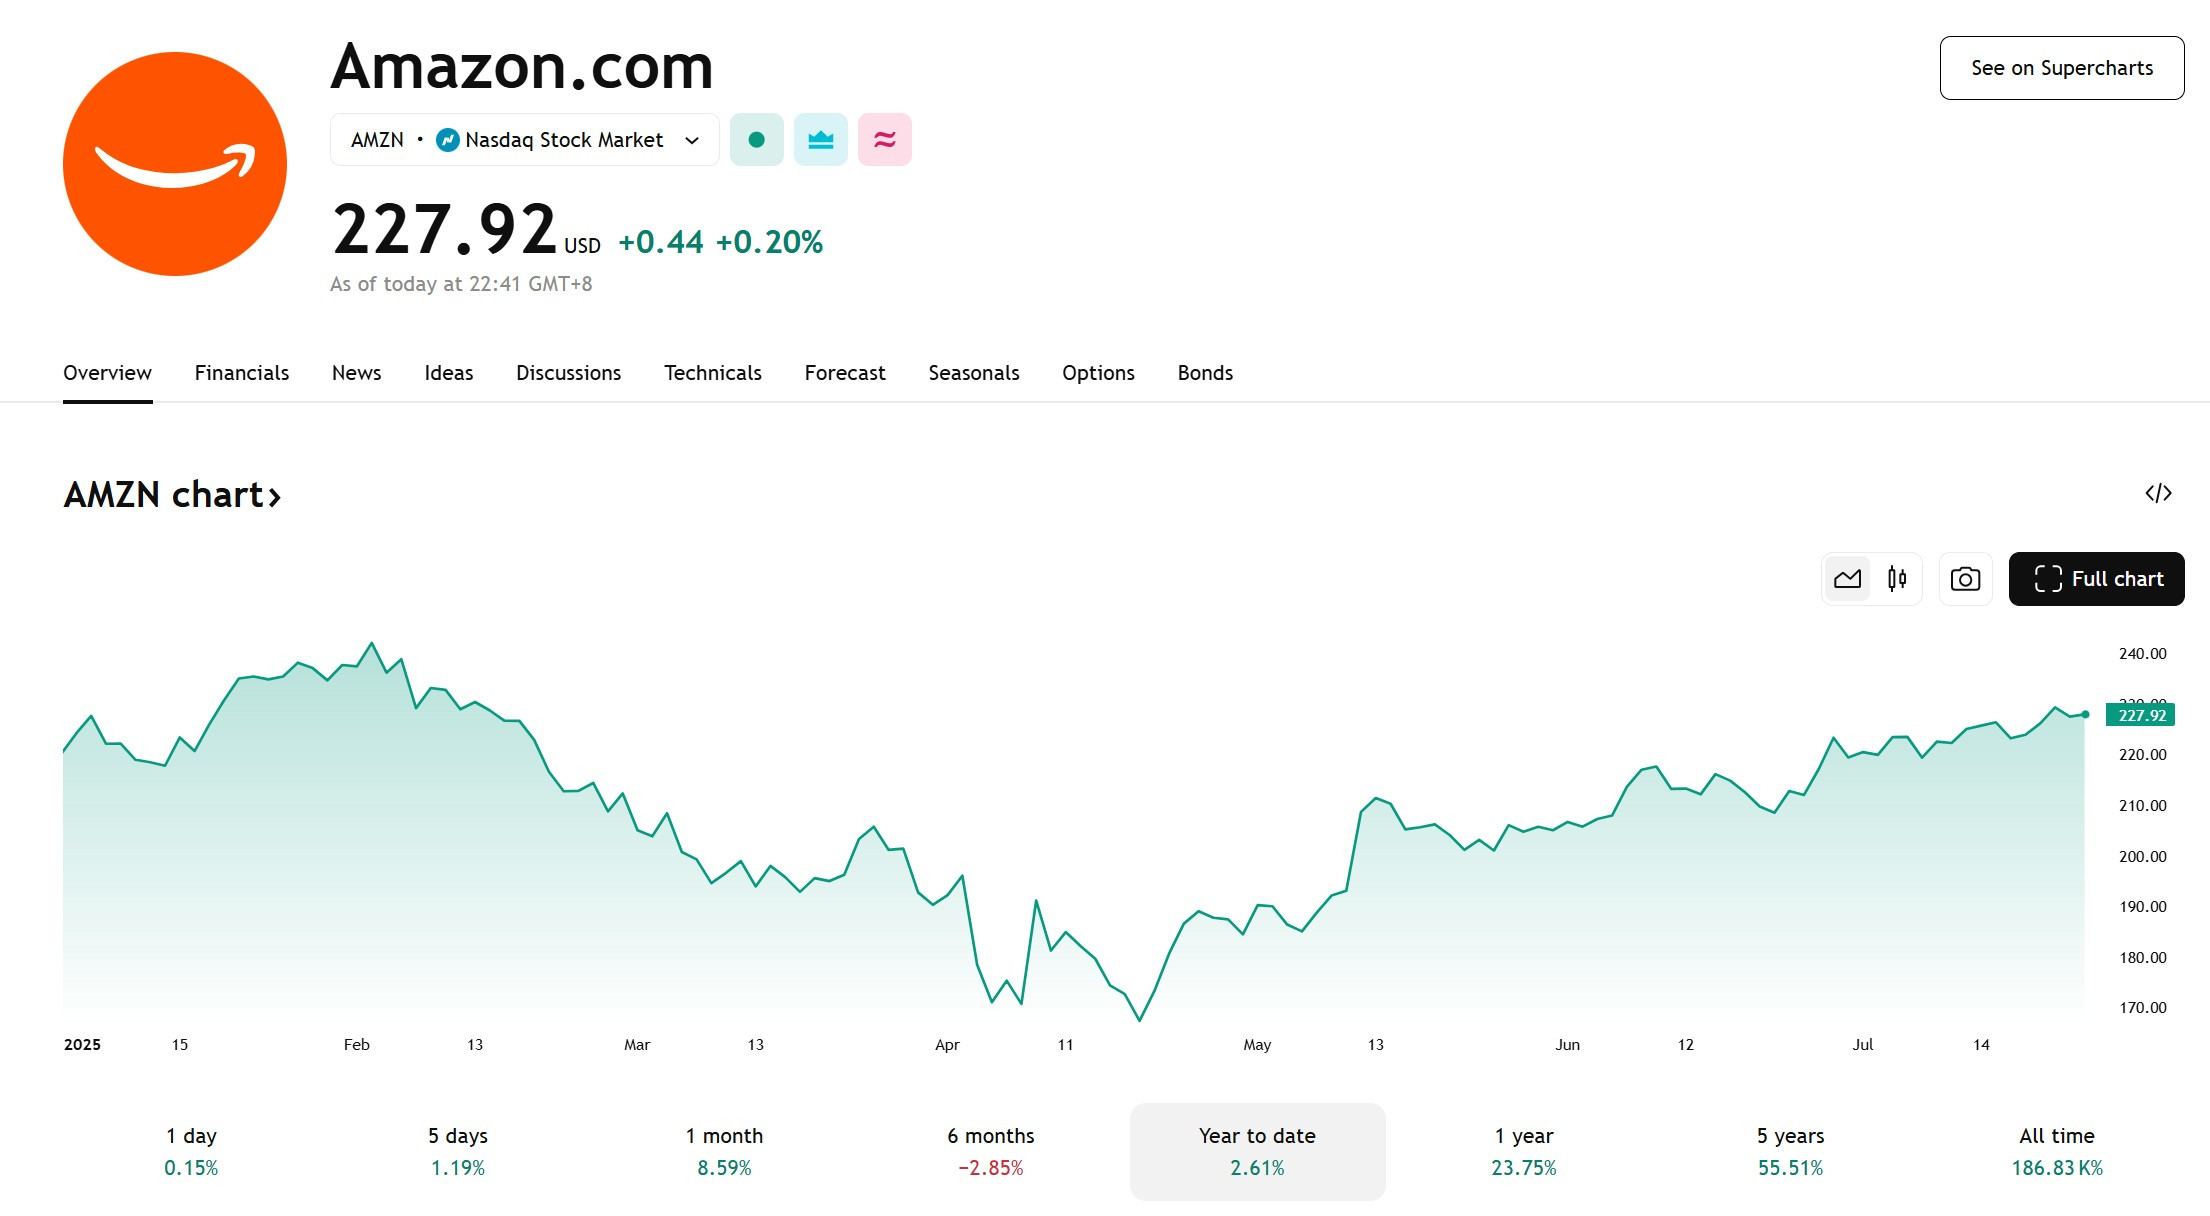The width and height of the screenshot is (2210, 1216).
Task: Click the 227.92 price label on axis
Action: [x=2141, y=715]
